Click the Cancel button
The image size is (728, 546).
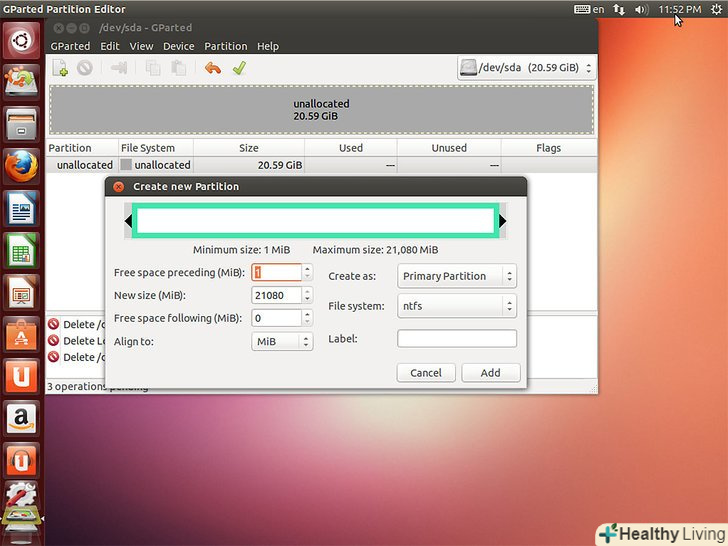click(x=426, y=373)
